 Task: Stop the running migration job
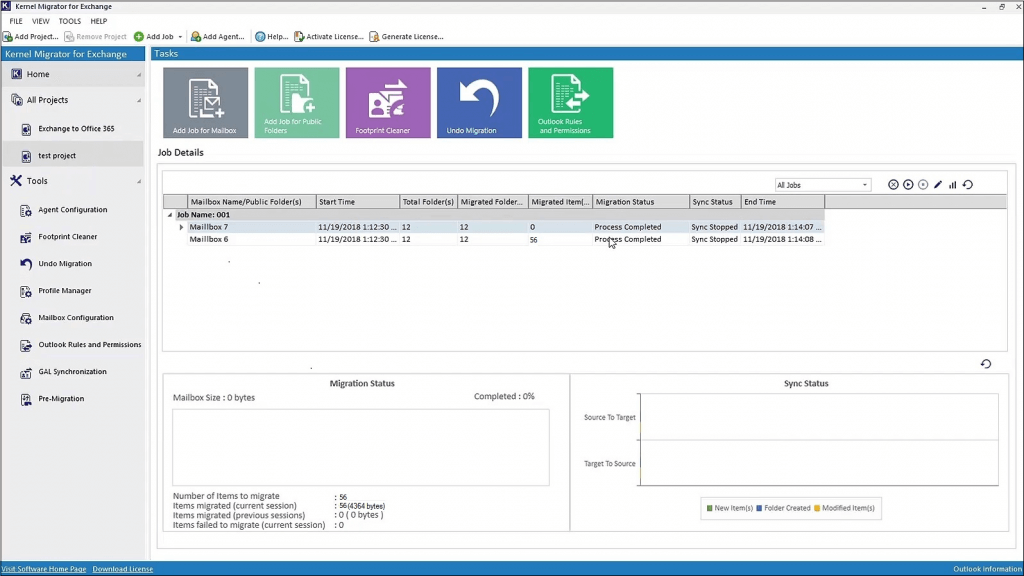point(922,184)
